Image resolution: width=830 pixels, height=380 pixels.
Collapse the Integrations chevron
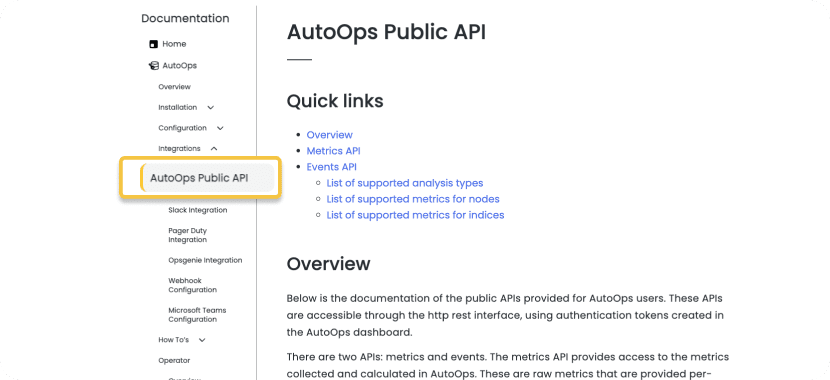[214, 149]
